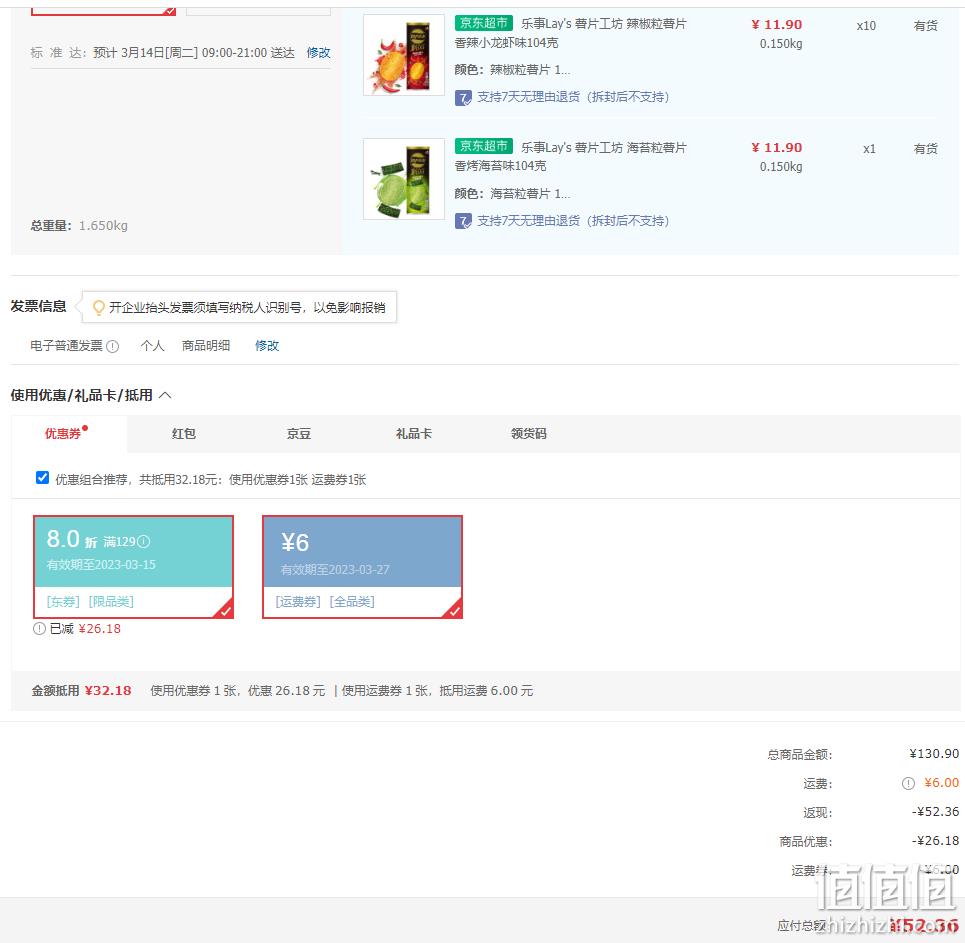Viewport: 965px width, 943px height.
Task: Click the info icon beside 已减 ¥26.18
Action: [39, 628]
